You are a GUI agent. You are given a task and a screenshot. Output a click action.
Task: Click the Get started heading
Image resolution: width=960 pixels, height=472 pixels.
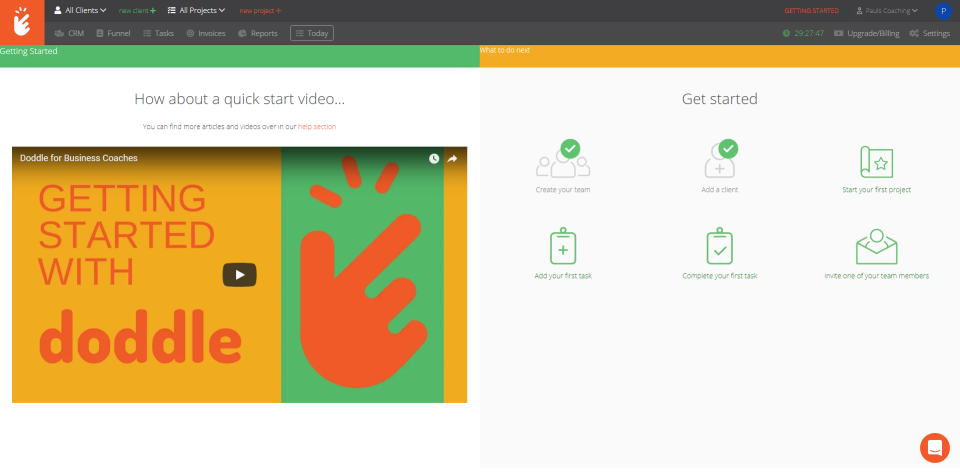(720, 99)
